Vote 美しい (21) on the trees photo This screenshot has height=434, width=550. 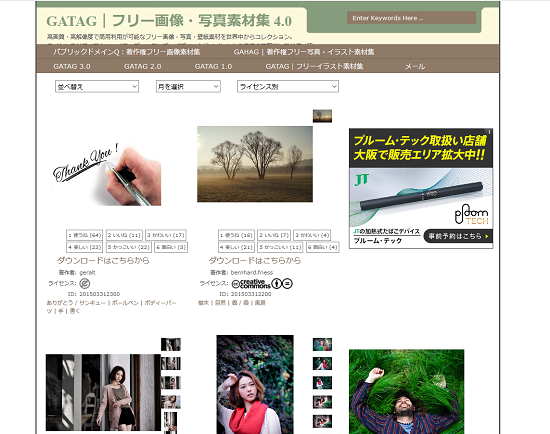tap(236, 247)
